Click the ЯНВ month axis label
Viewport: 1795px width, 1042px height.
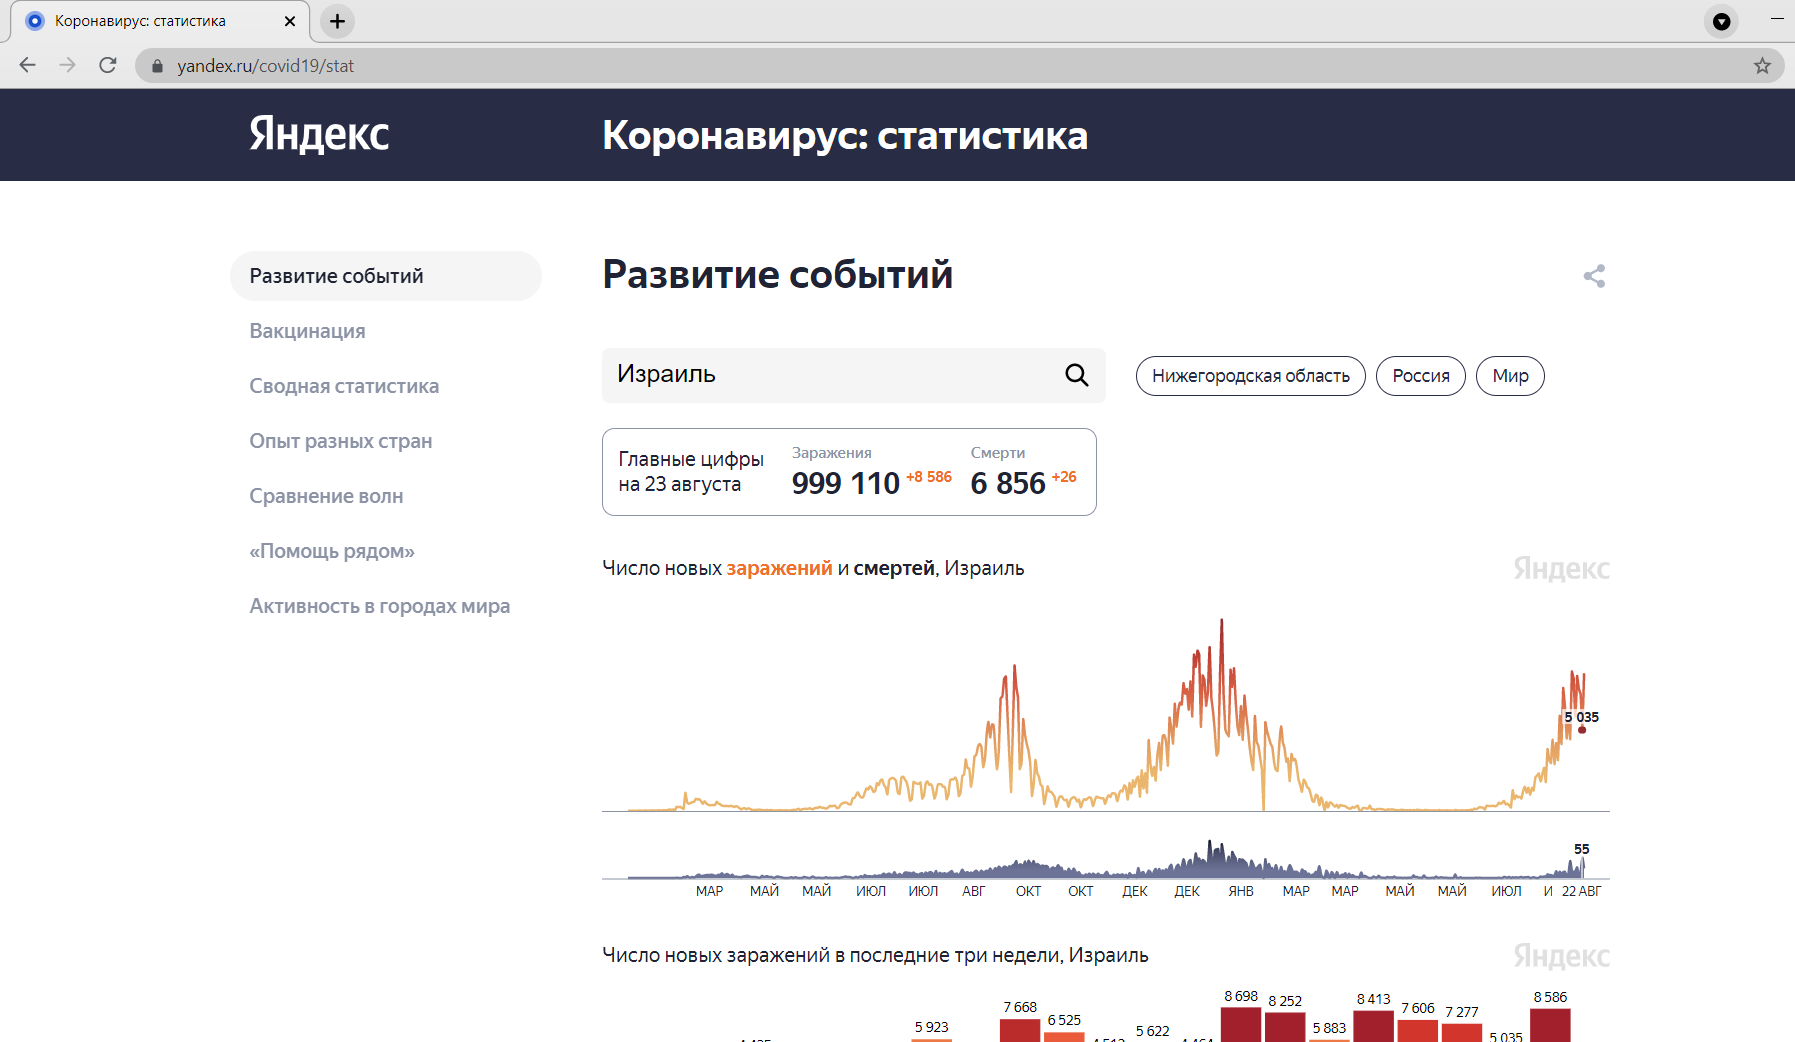1241,891
